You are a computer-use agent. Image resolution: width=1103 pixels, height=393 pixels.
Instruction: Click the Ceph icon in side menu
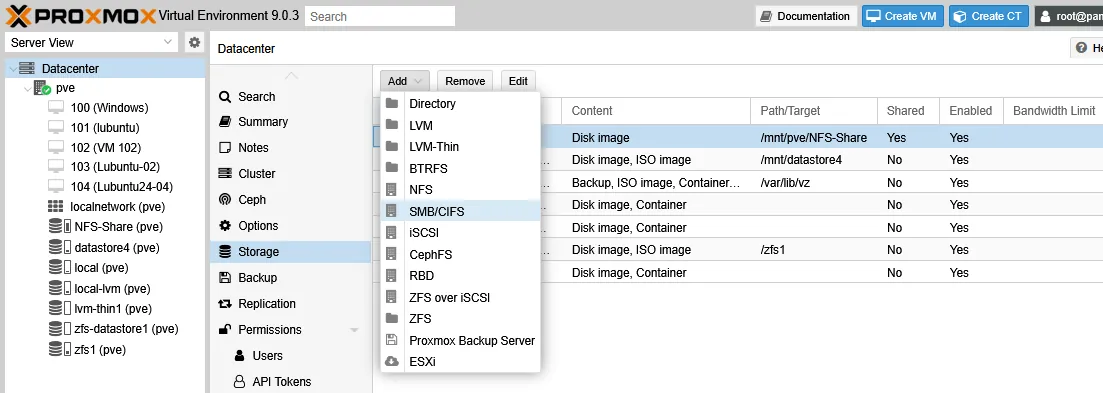click(225, 199)
